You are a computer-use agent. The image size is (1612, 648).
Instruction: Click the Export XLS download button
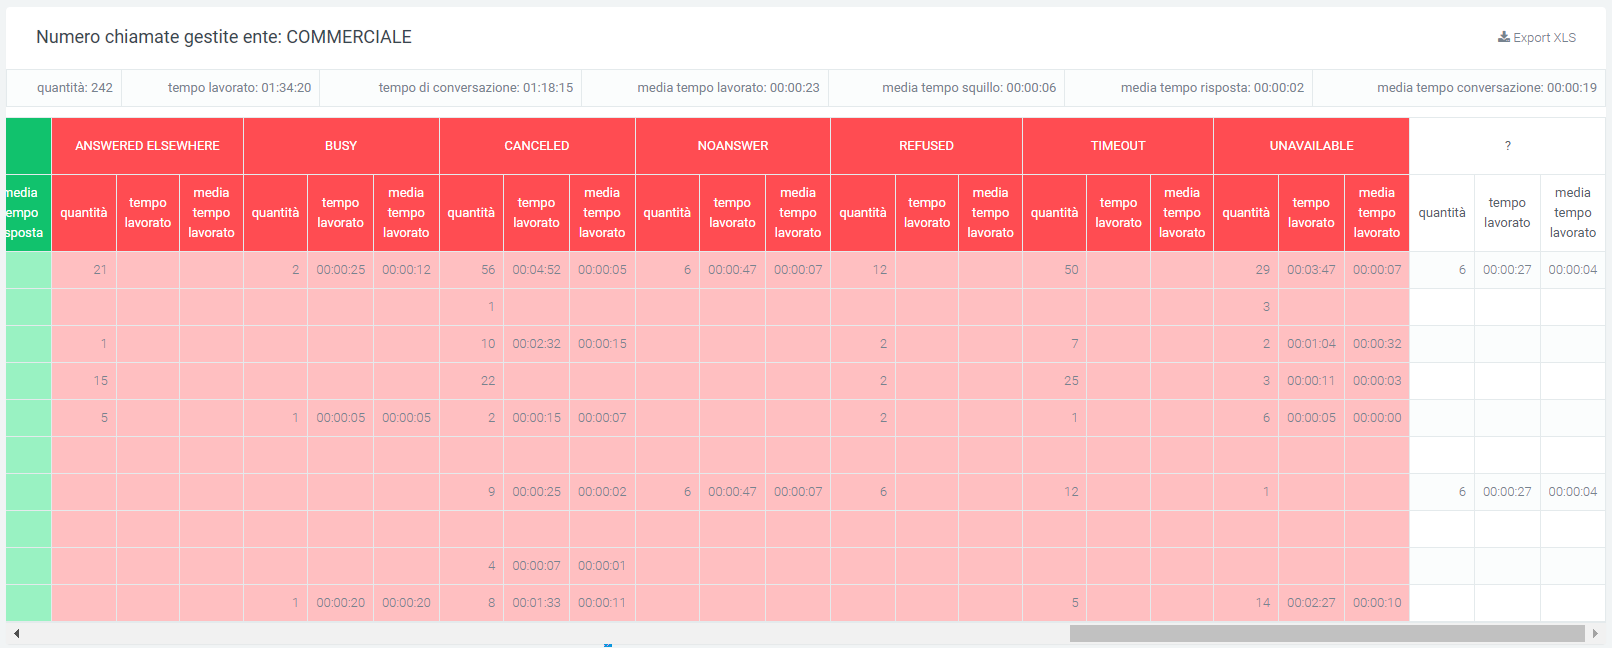(1536, 37)
